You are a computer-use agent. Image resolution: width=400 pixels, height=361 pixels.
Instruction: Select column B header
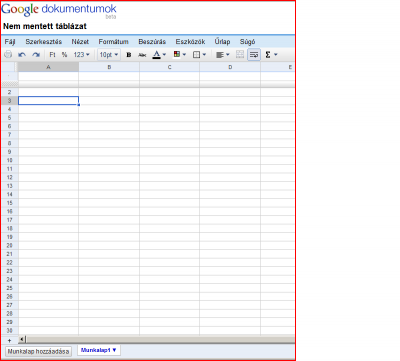point(109,67)
